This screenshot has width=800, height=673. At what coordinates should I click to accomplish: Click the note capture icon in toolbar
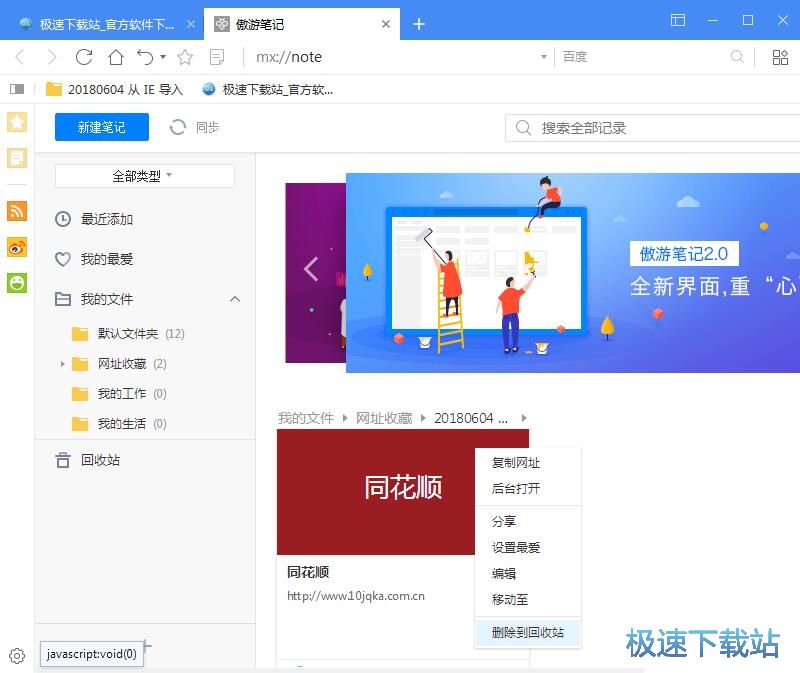pos(217,57)
